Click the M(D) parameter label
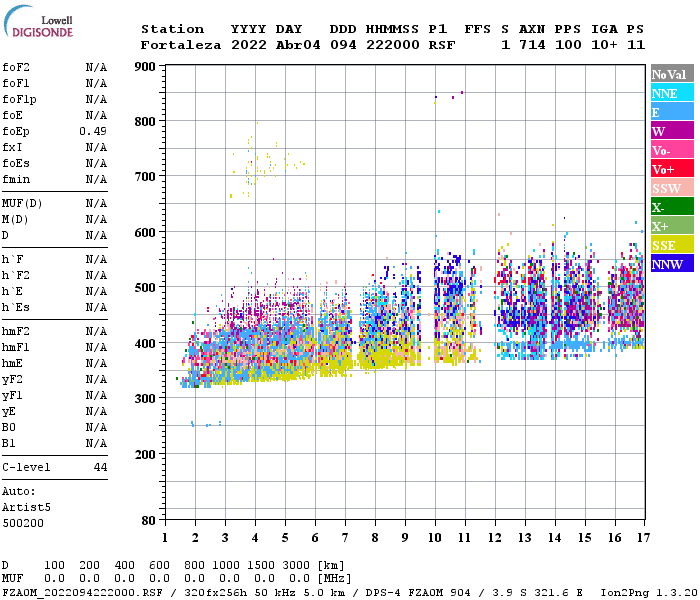The width and height of the screenshot is (700, 600). [x=15, y=220]
